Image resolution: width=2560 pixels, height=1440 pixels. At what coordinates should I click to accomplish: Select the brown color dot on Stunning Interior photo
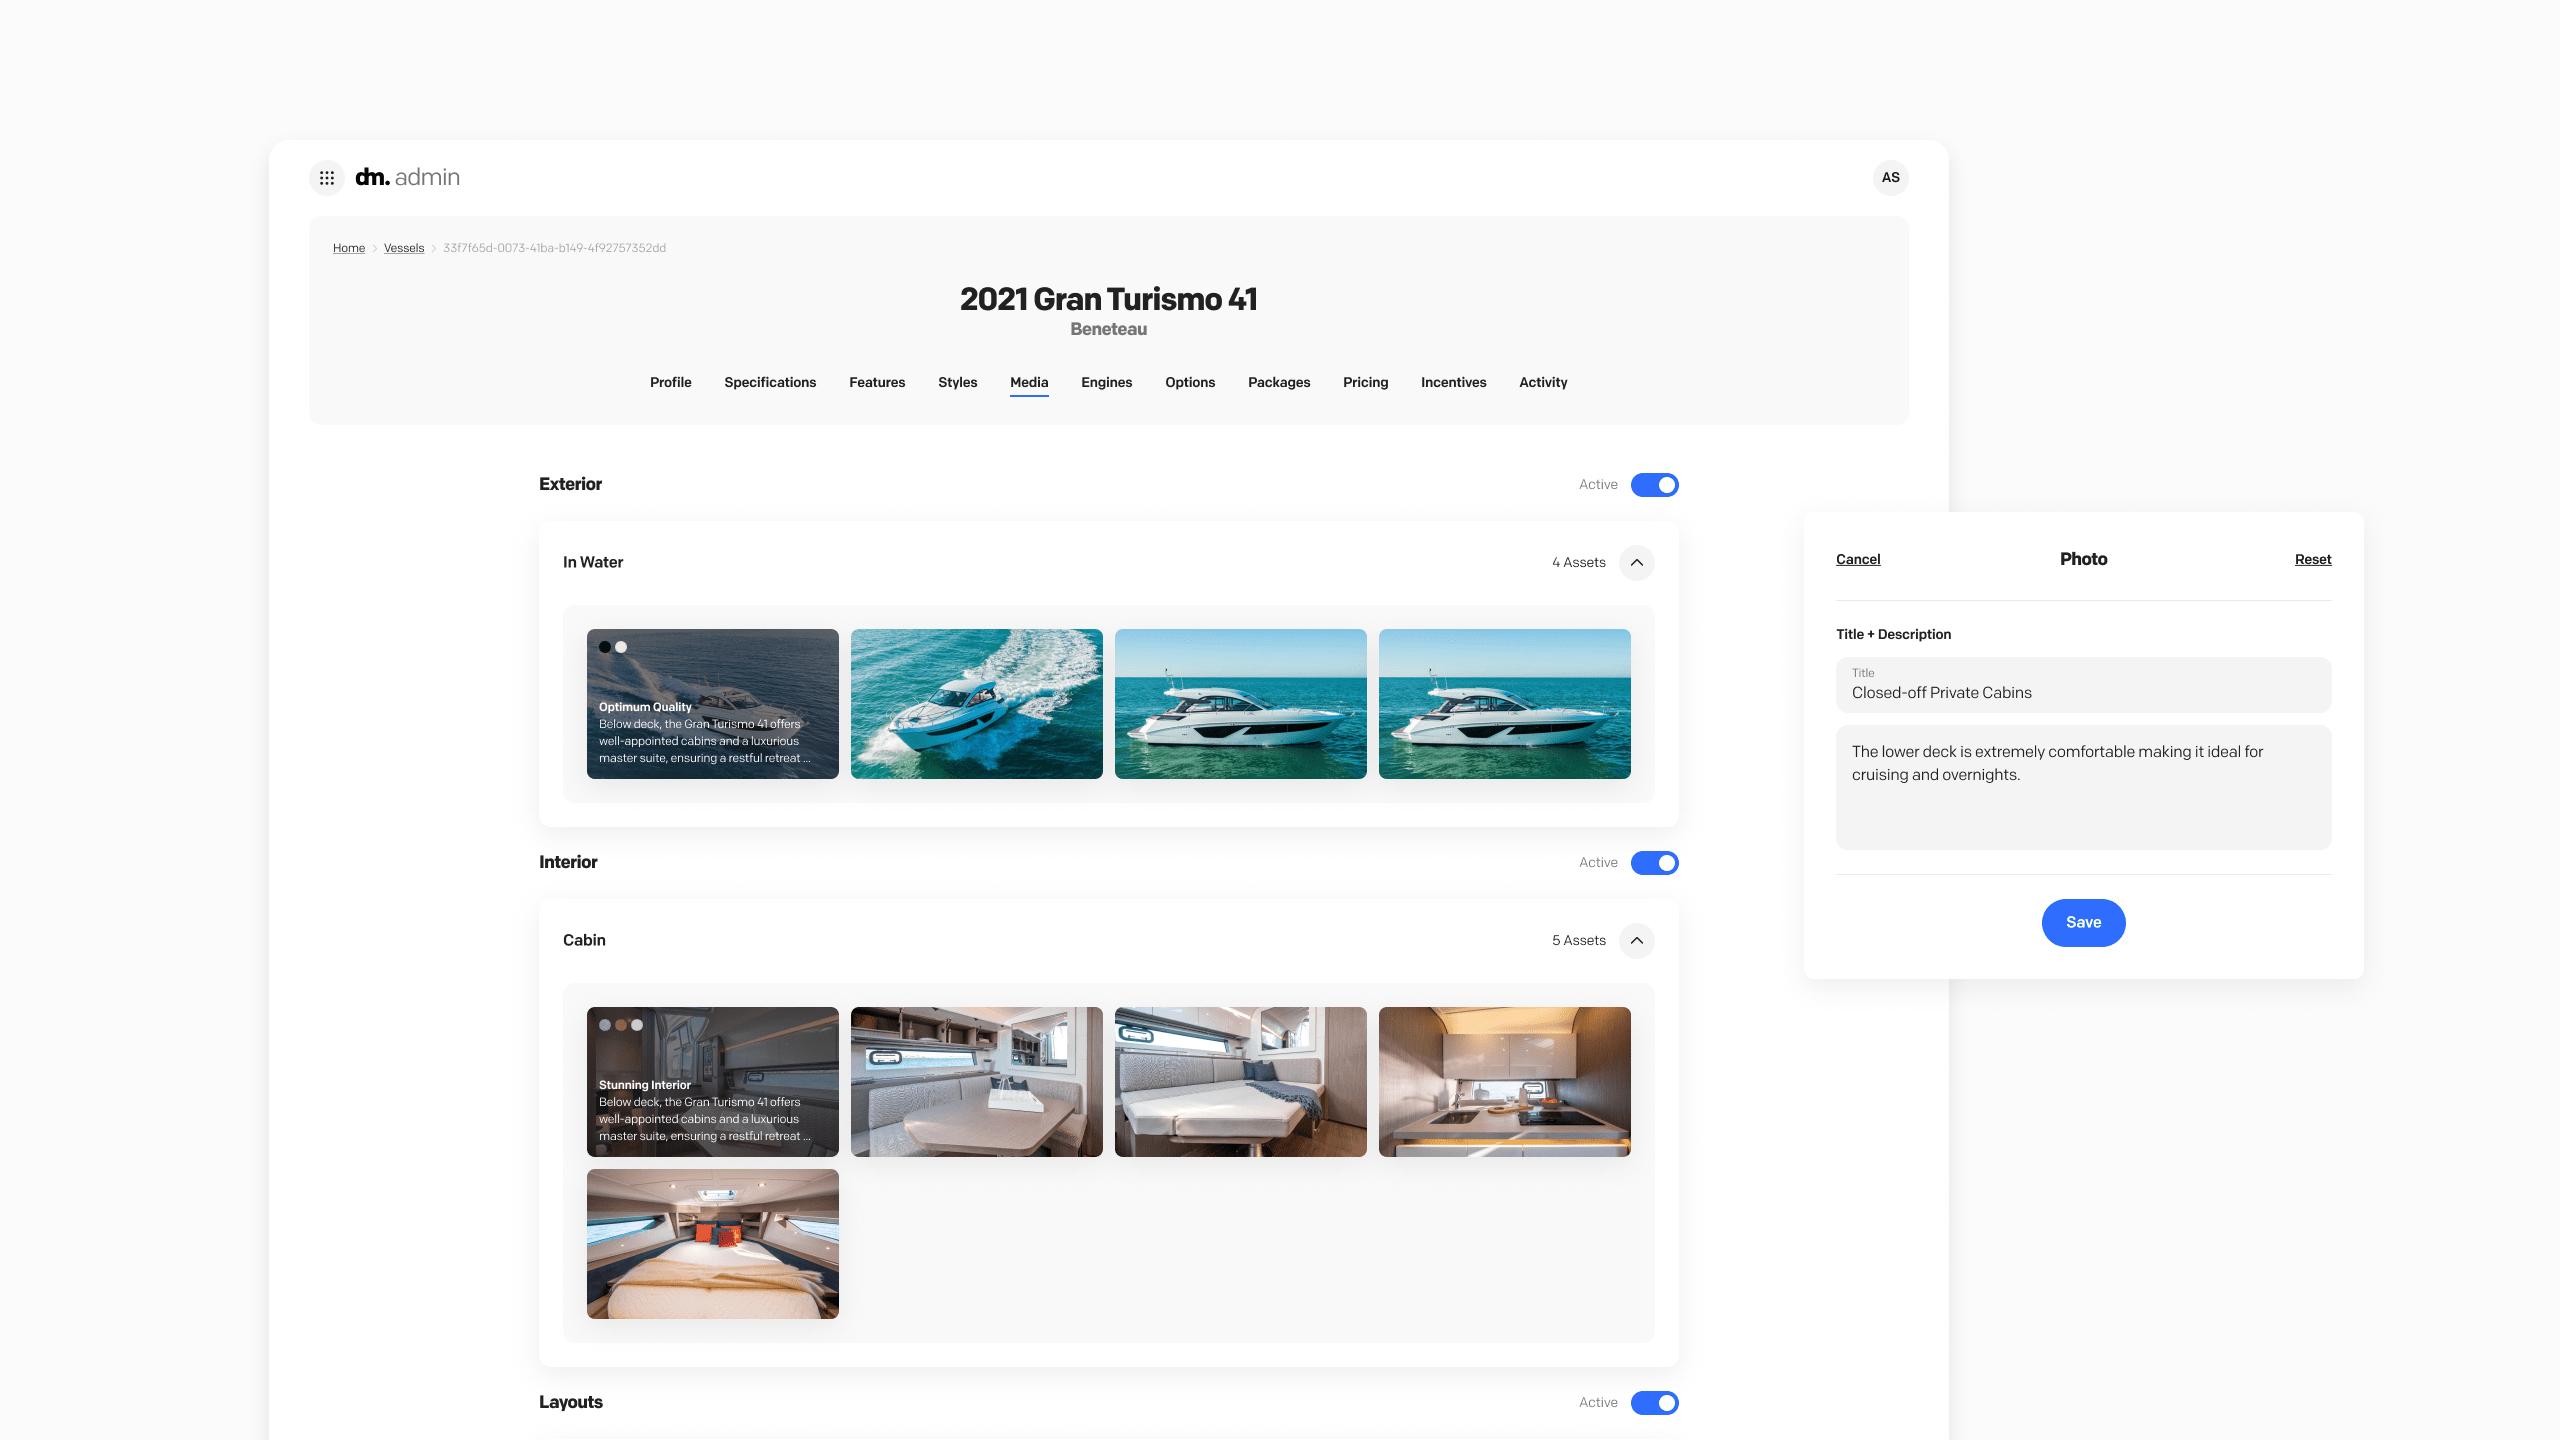[621, 1025]
